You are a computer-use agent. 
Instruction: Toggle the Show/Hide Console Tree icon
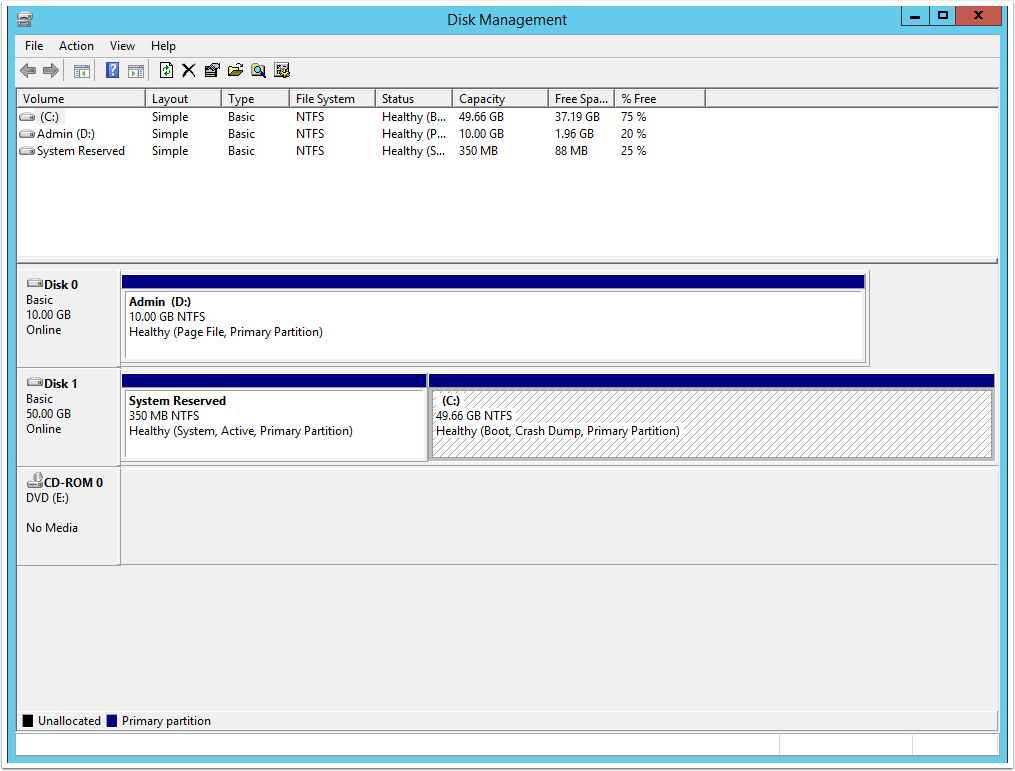[x=82, y=71]
